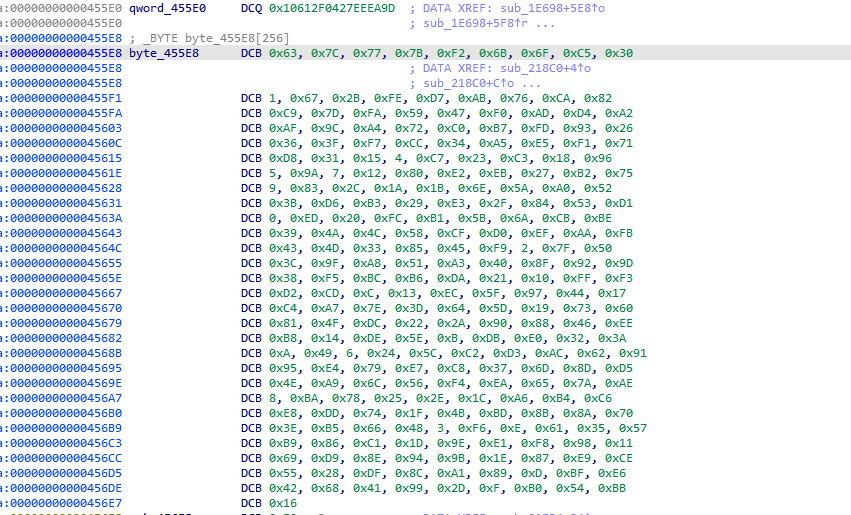Select address 0000000000045631
The width and height of the screenshot is (851, 515).
(66, 204)
